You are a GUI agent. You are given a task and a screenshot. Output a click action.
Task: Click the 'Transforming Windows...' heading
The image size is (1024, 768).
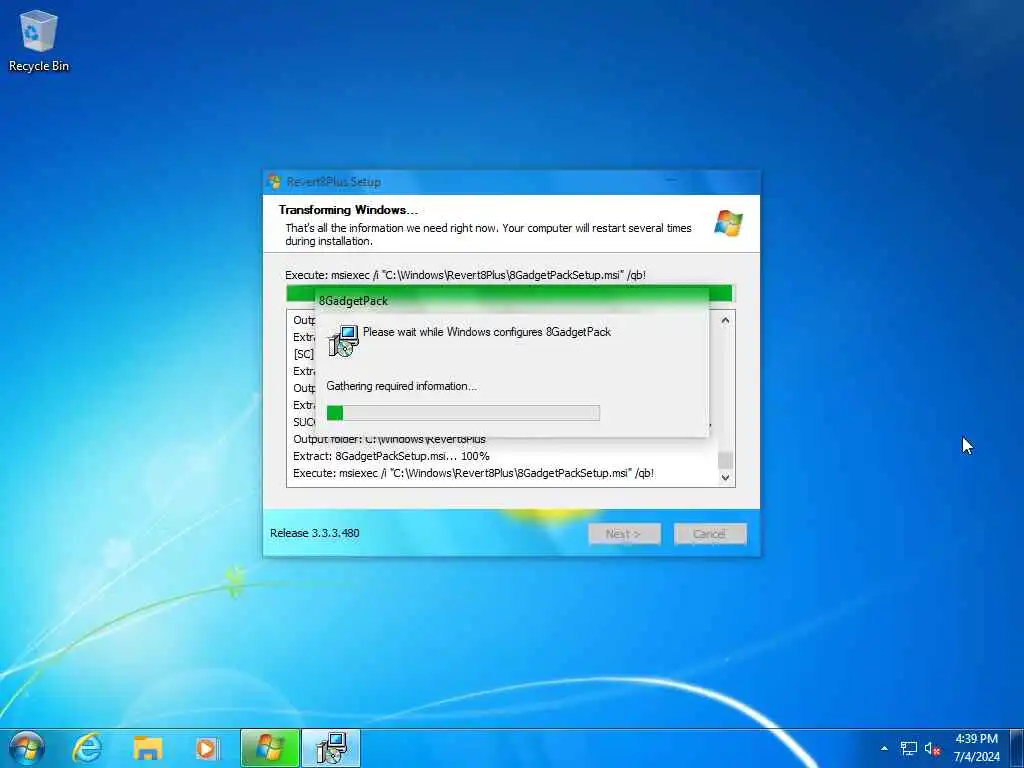pos(348,210)
